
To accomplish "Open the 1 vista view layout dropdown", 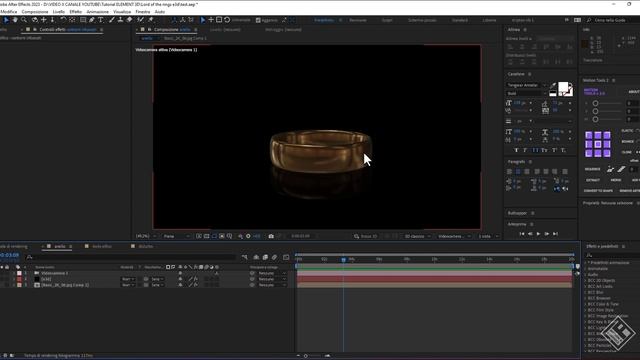I will coord(488,236).
